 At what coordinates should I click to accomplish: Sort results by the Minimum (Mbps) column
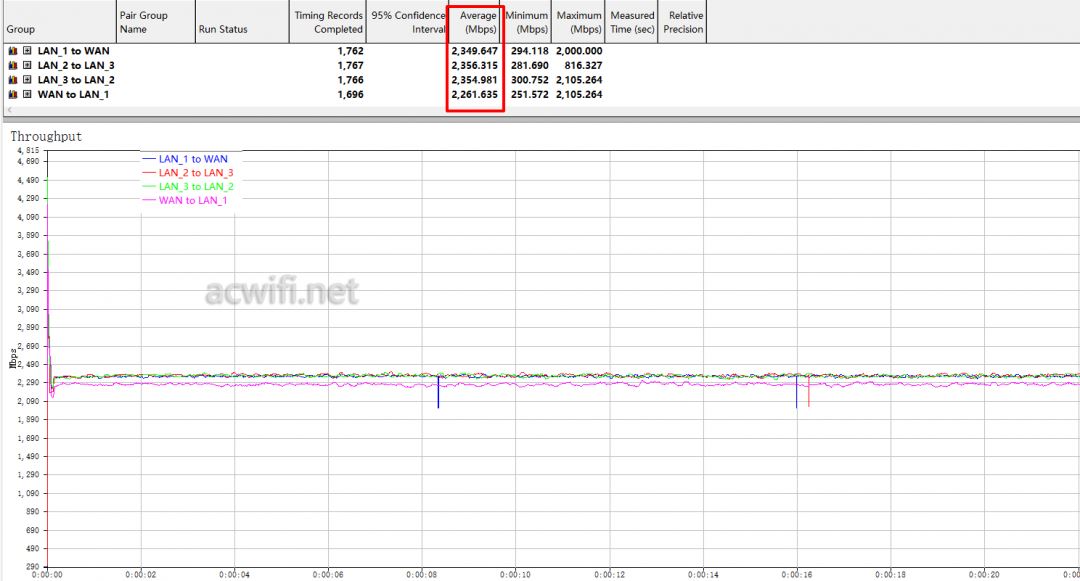click(x=527, y=21)
